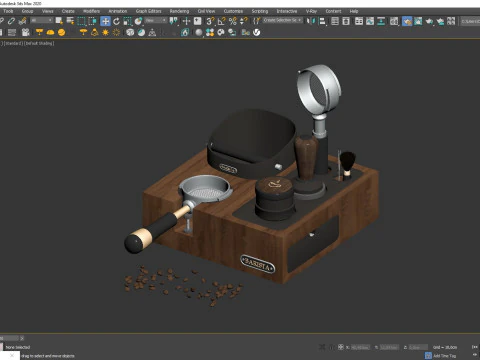Toggle Isolate Selection in status bar
The width and height of the screenshot is (480, 360).
pos(322,347)
